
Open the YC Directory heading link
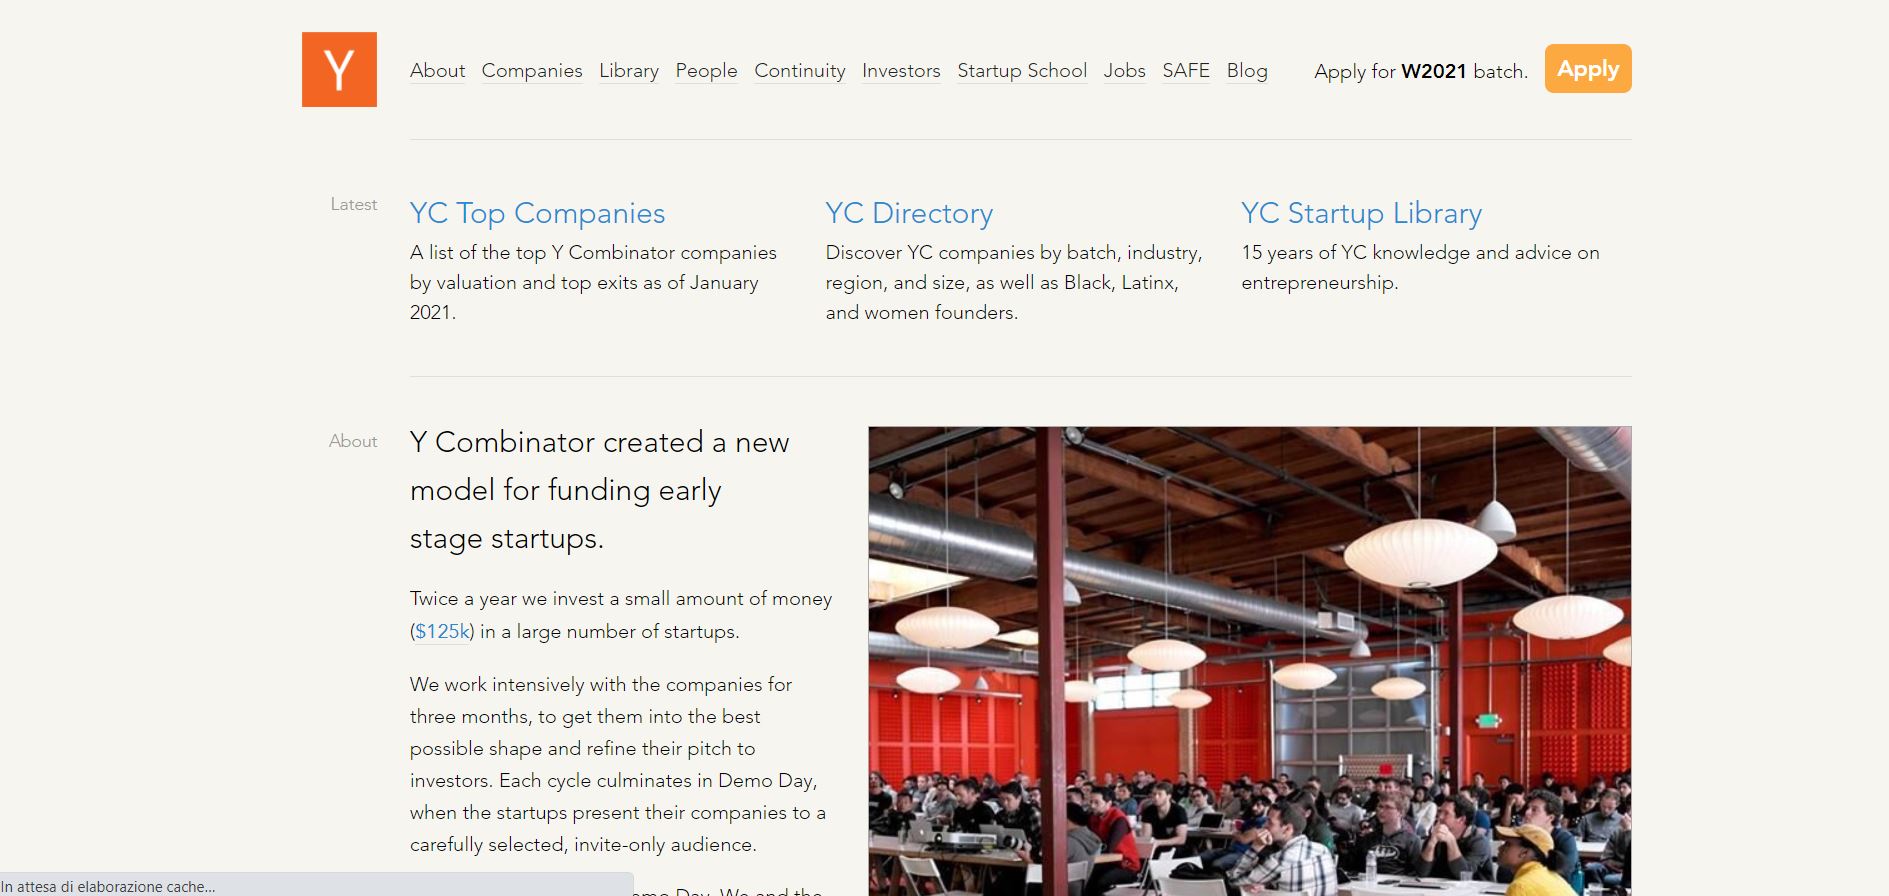click(909, 213)
